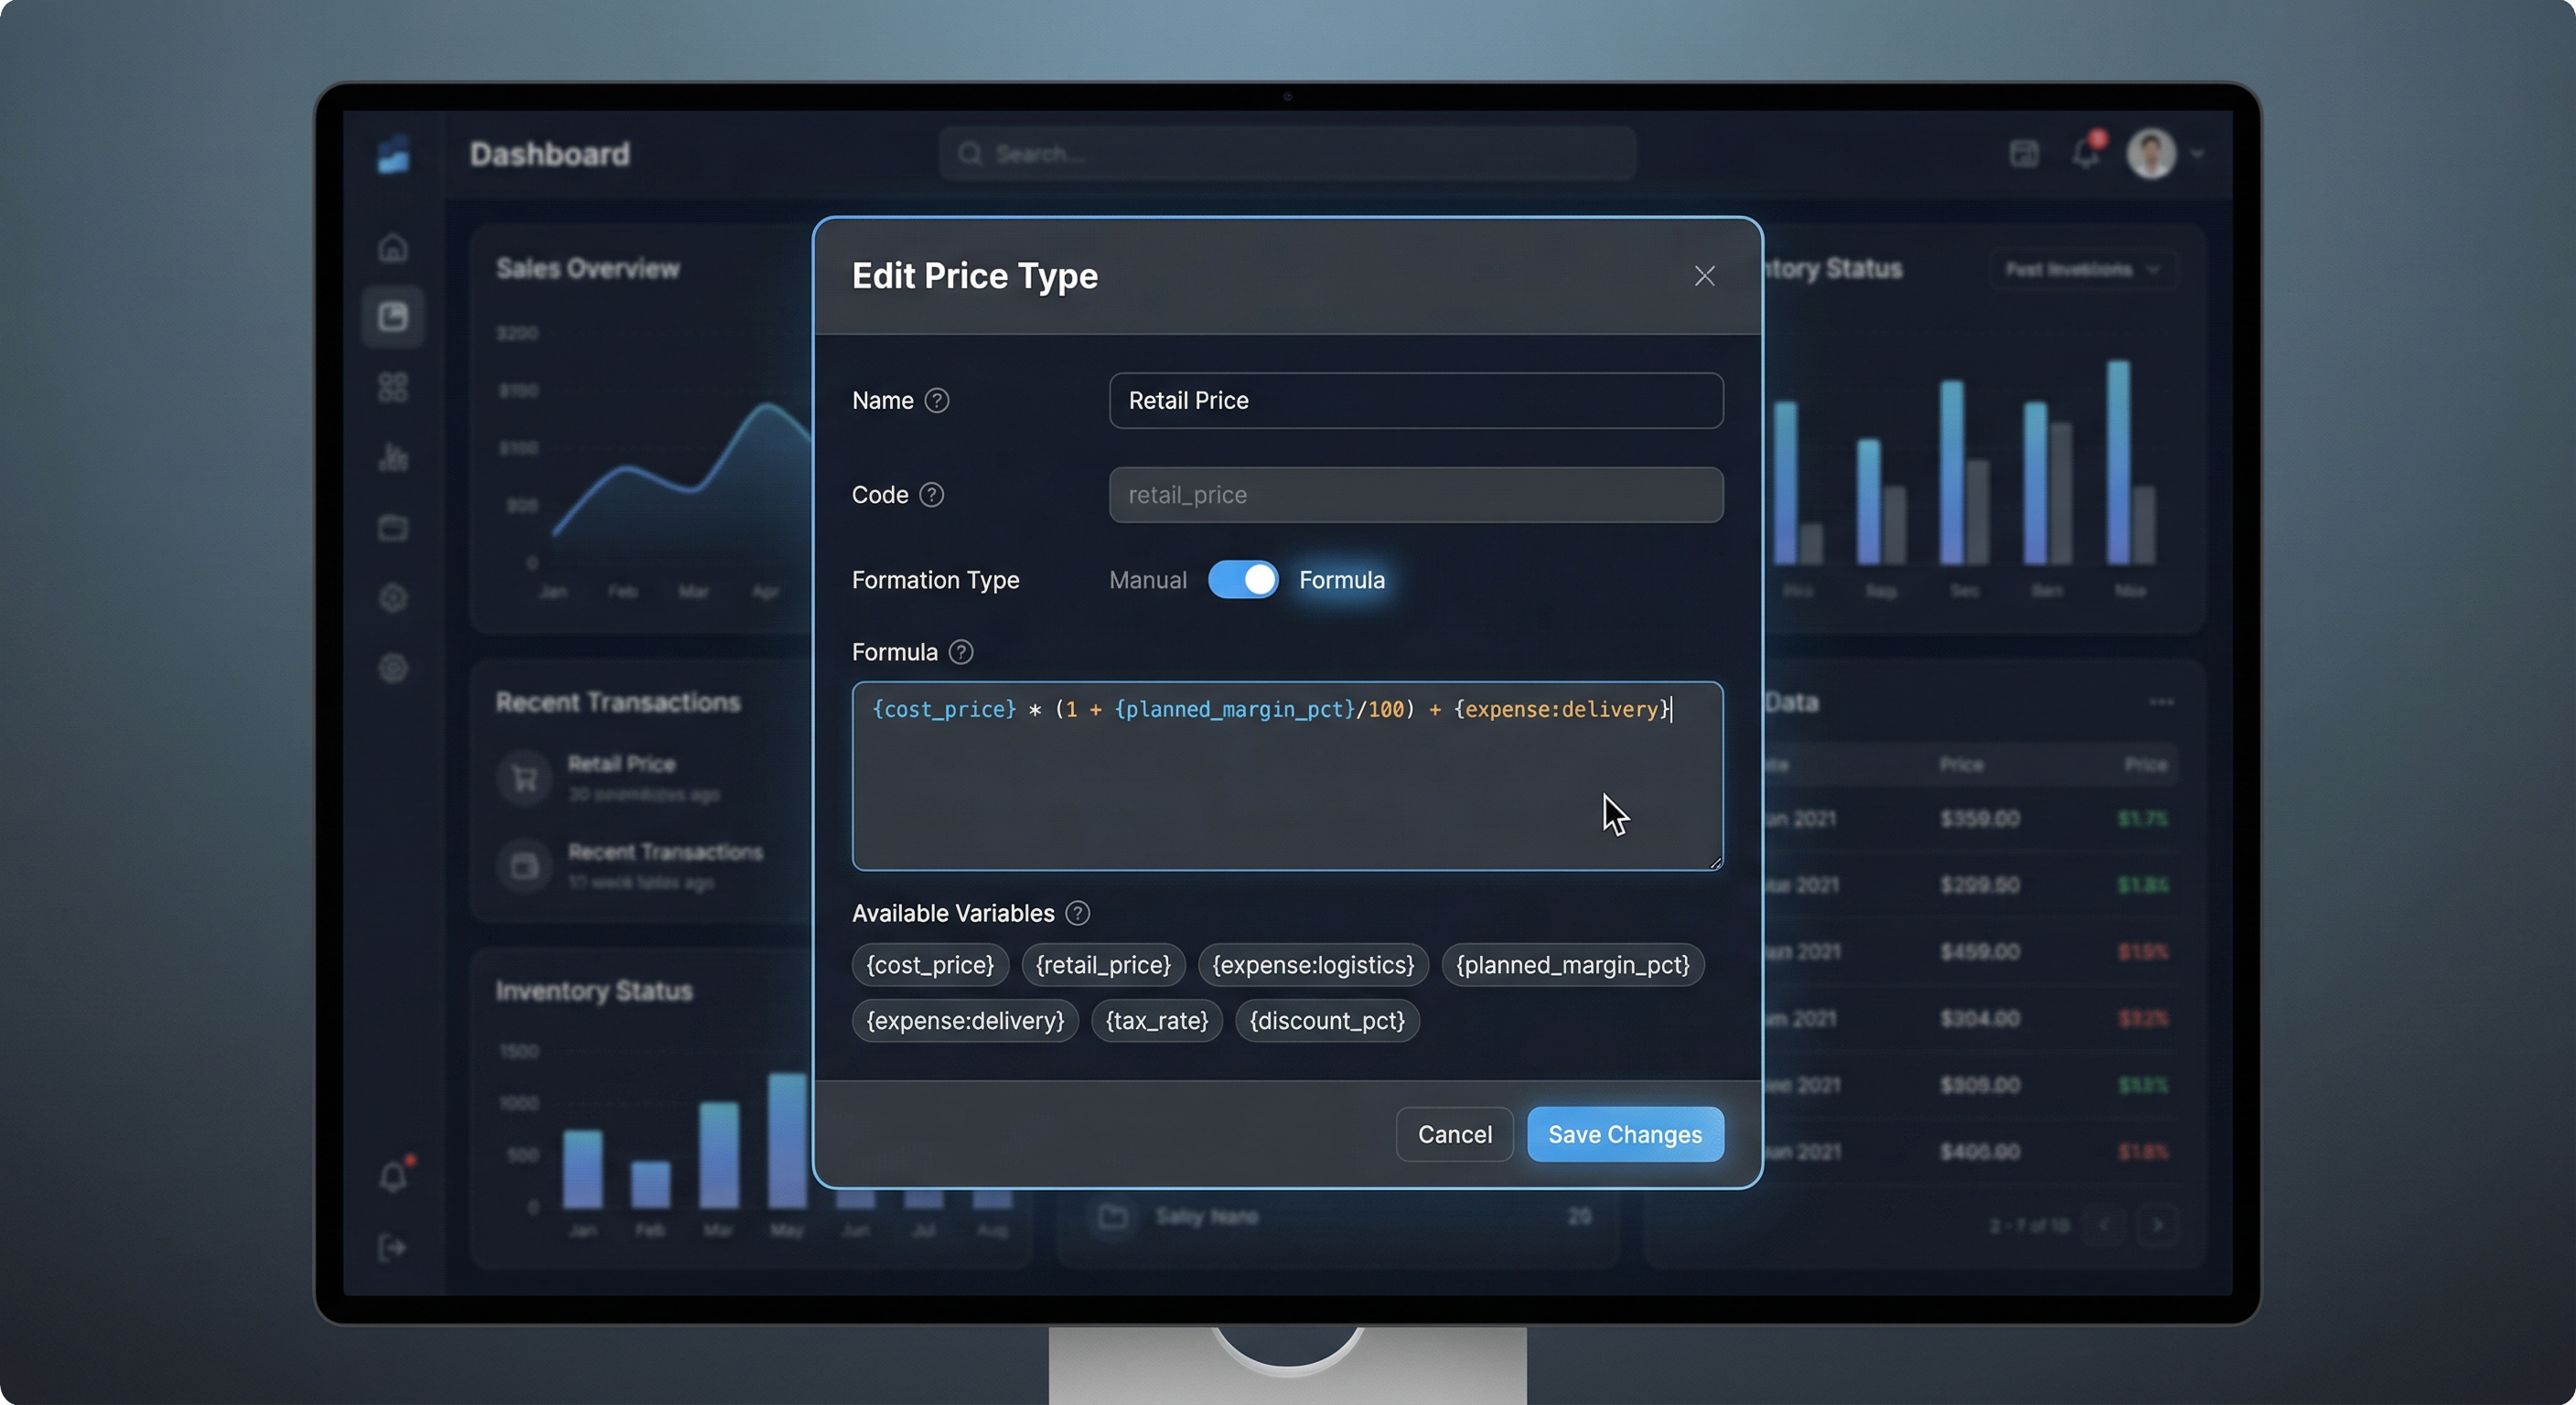This screenshot has width=2576, height=1405.
Task: Open the three-dot menu on Data panel
Action: click(x=2160, y=702)
